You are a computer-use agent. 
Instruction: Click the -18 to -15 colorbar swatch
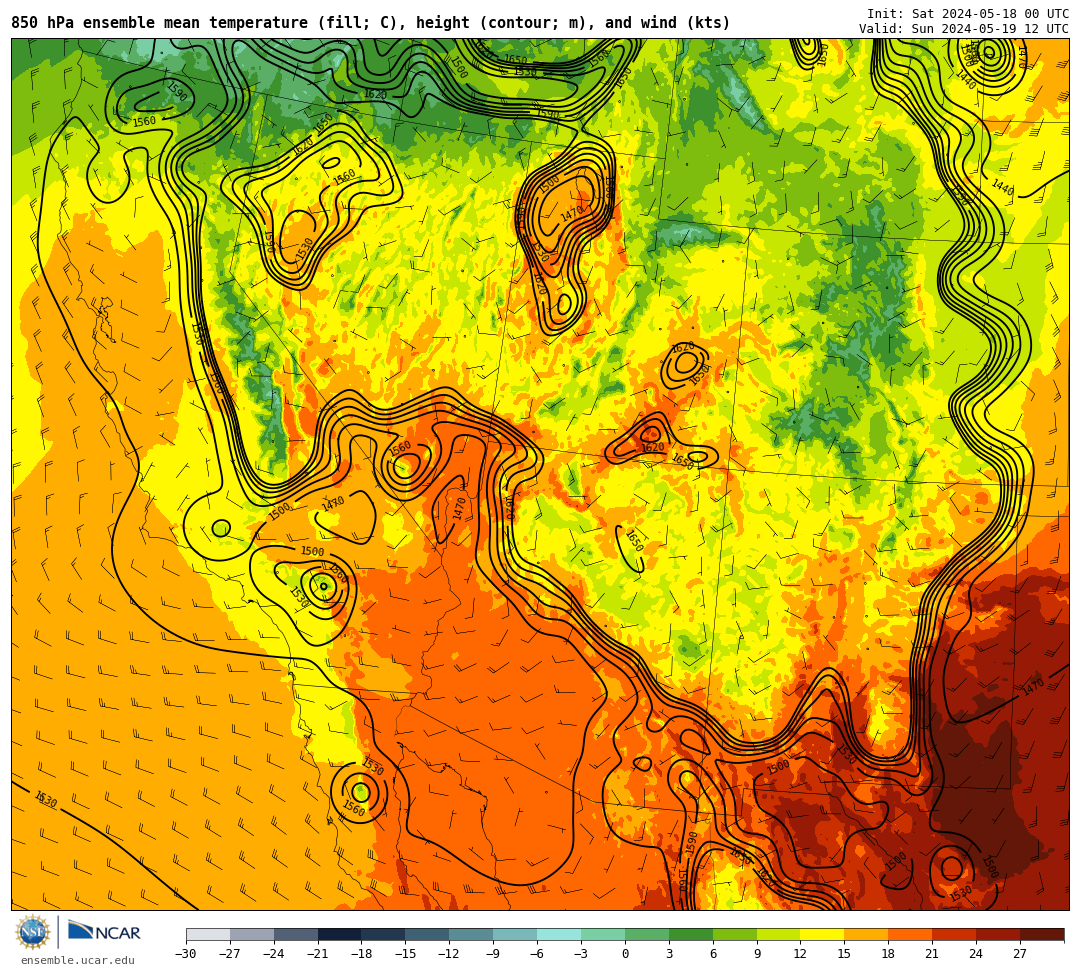click(x=384, y=934)
